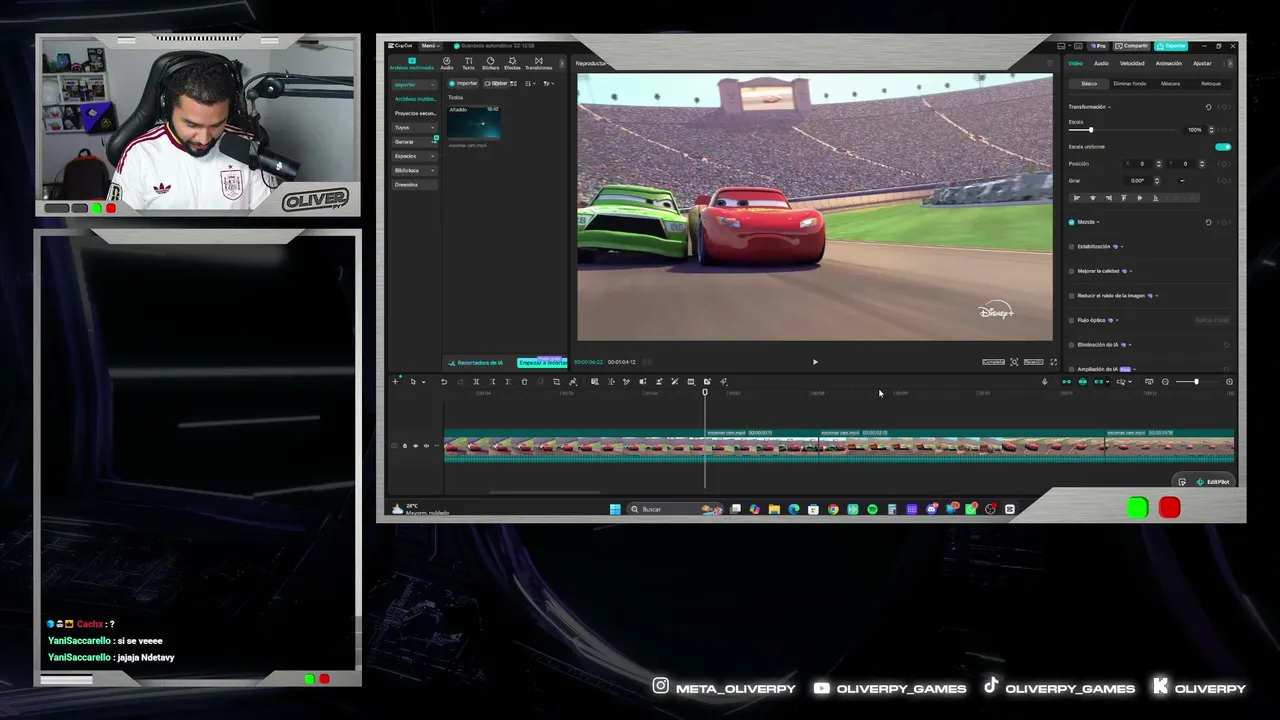Show more tools with the arrow
This screenshot has height=720, width=1280.
(562, 63)
